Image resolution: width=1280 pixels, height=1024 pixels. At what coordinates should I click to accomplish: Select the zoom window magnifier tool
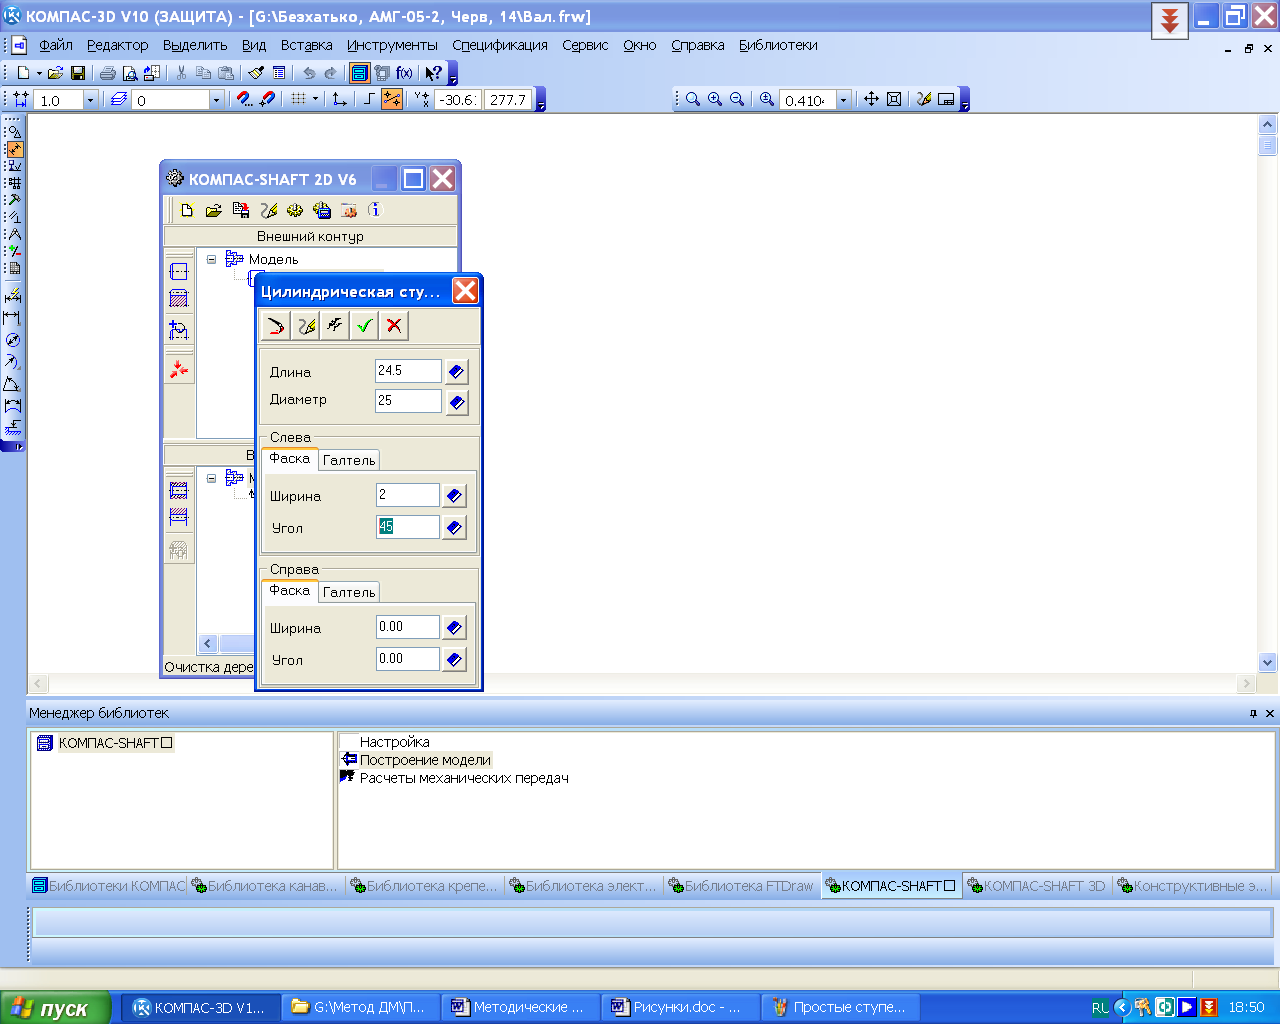[x=692, y=100]
